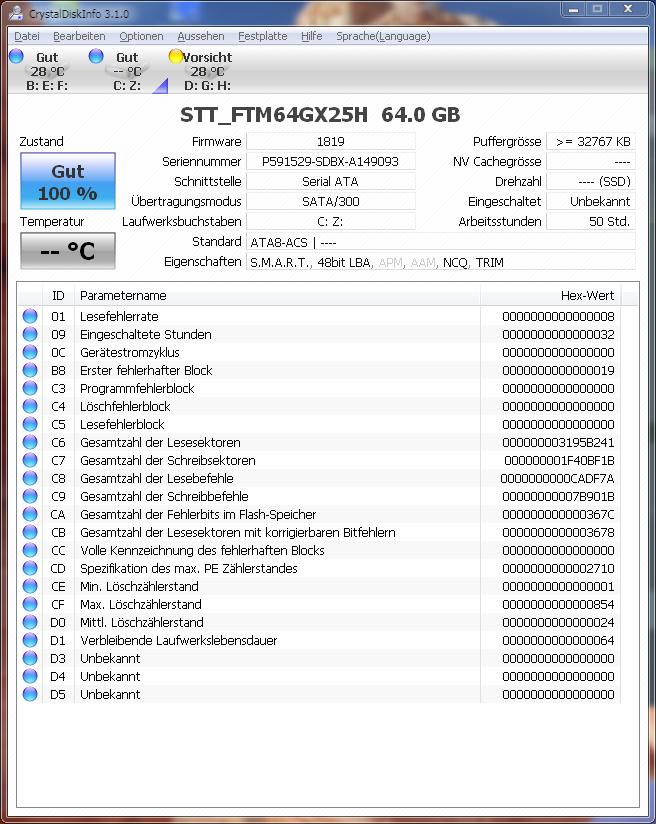Click the temperature display button
This screenshot has width=656, height=824.
[x=68, y=251]
